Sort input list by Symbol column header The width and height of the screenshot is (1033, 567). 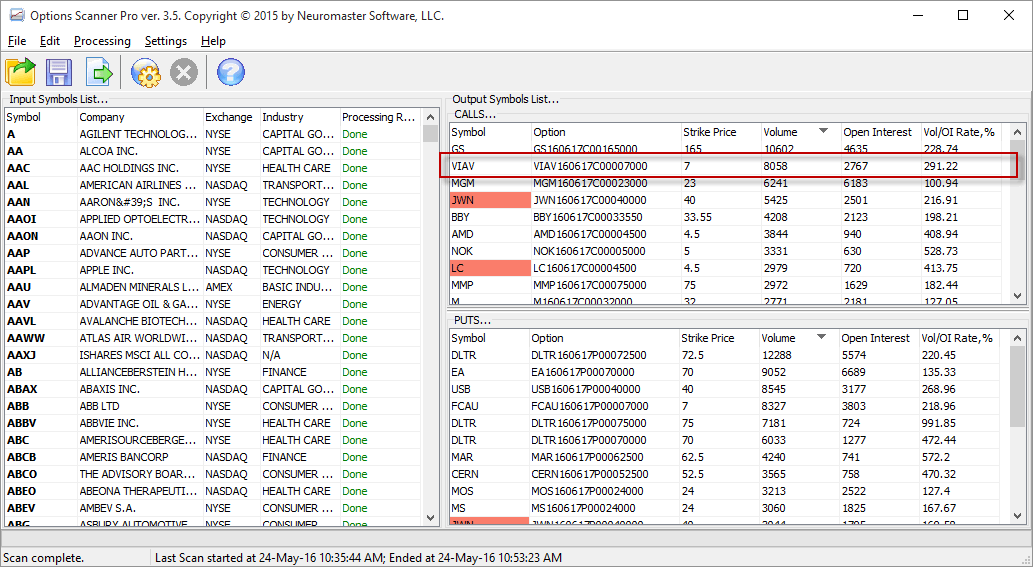point(41,117)
